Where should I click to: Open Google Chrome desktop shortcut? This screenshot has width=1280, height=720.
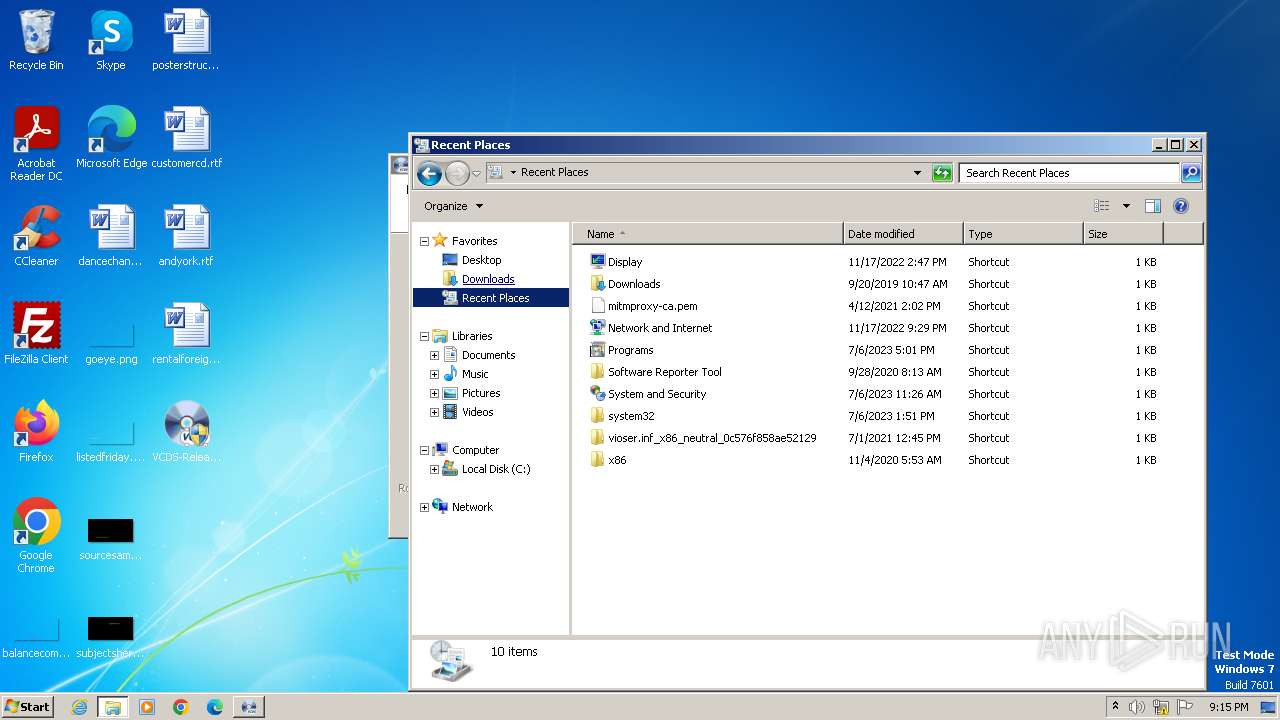pos(36,536)
